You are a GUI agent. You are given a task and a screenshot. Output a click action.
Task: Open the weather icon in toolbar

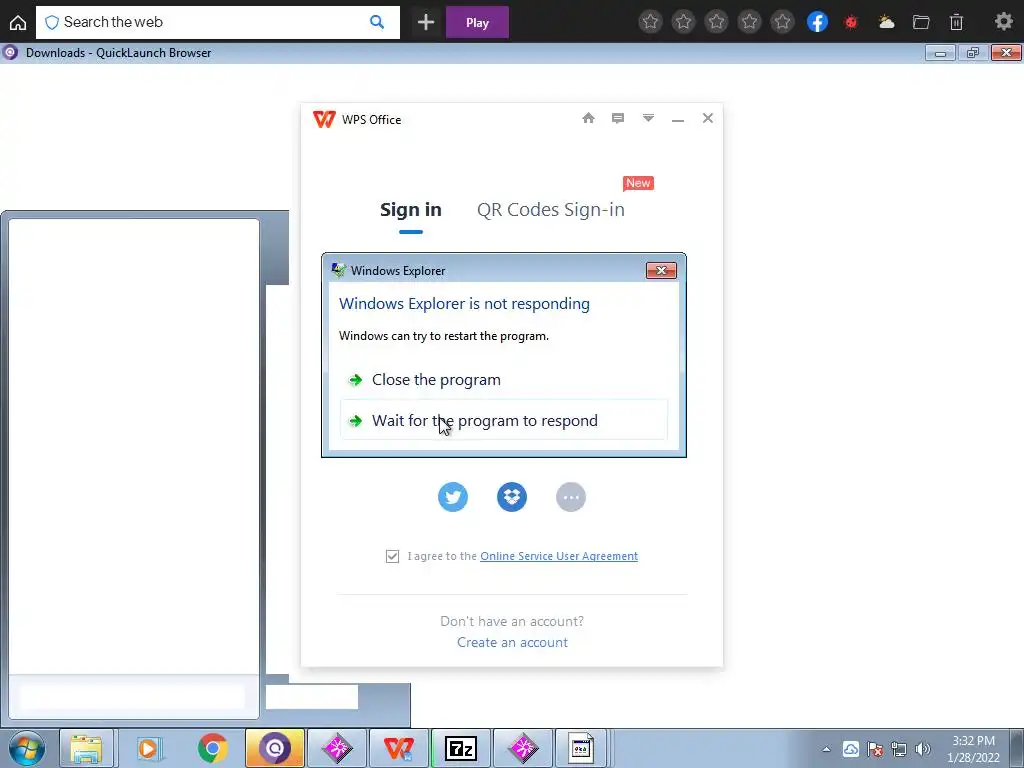(886, 22)
